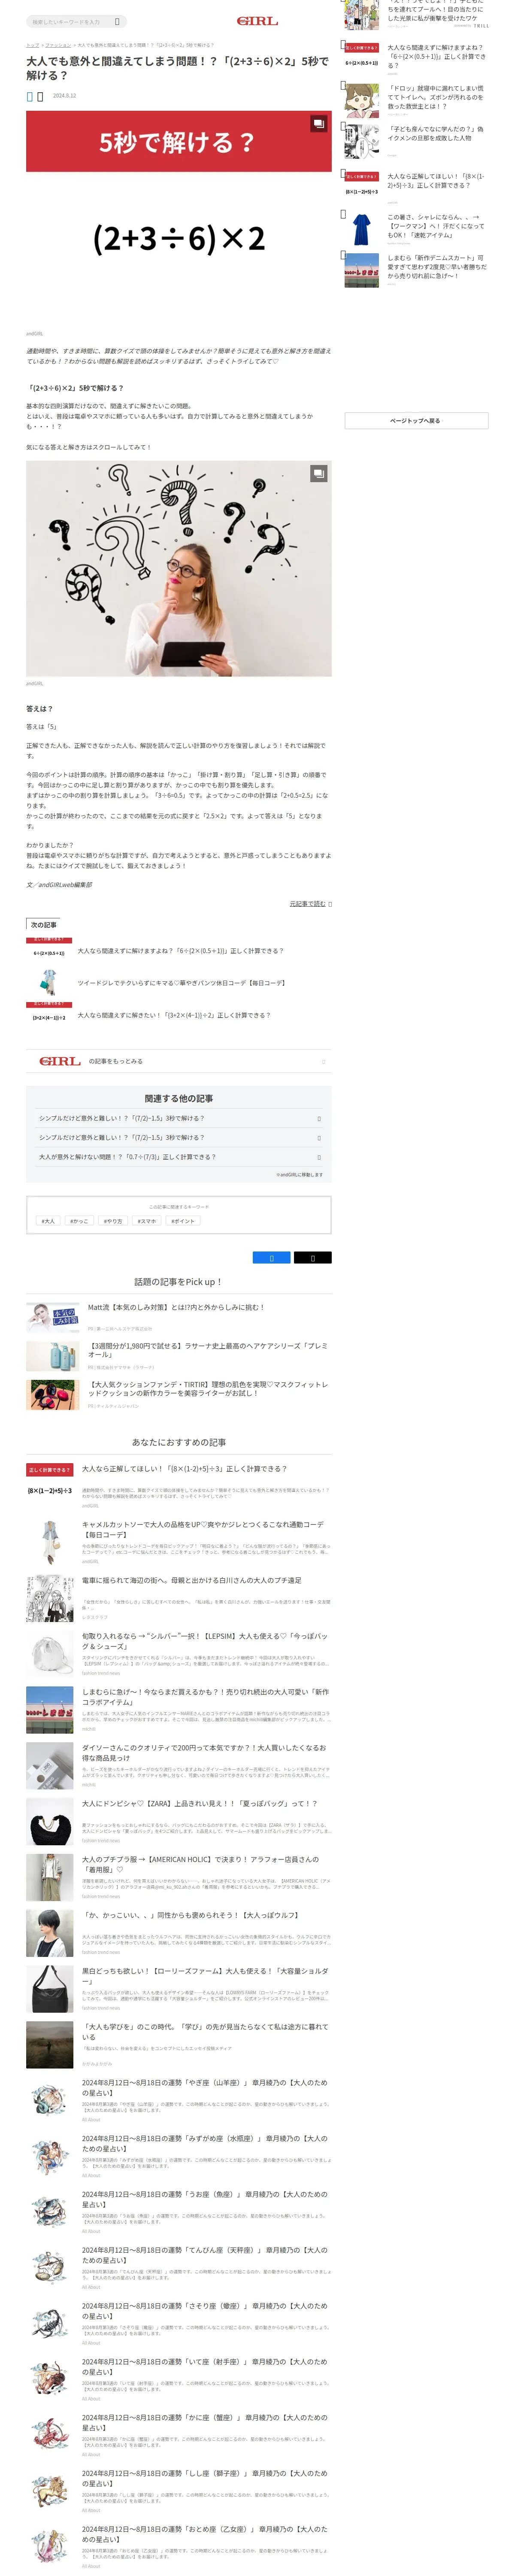Open '【3週間分が1,980円で試せる】ラサーナ' article
This screenshot has height=2576, width=515.
[x=208, y=1350]
